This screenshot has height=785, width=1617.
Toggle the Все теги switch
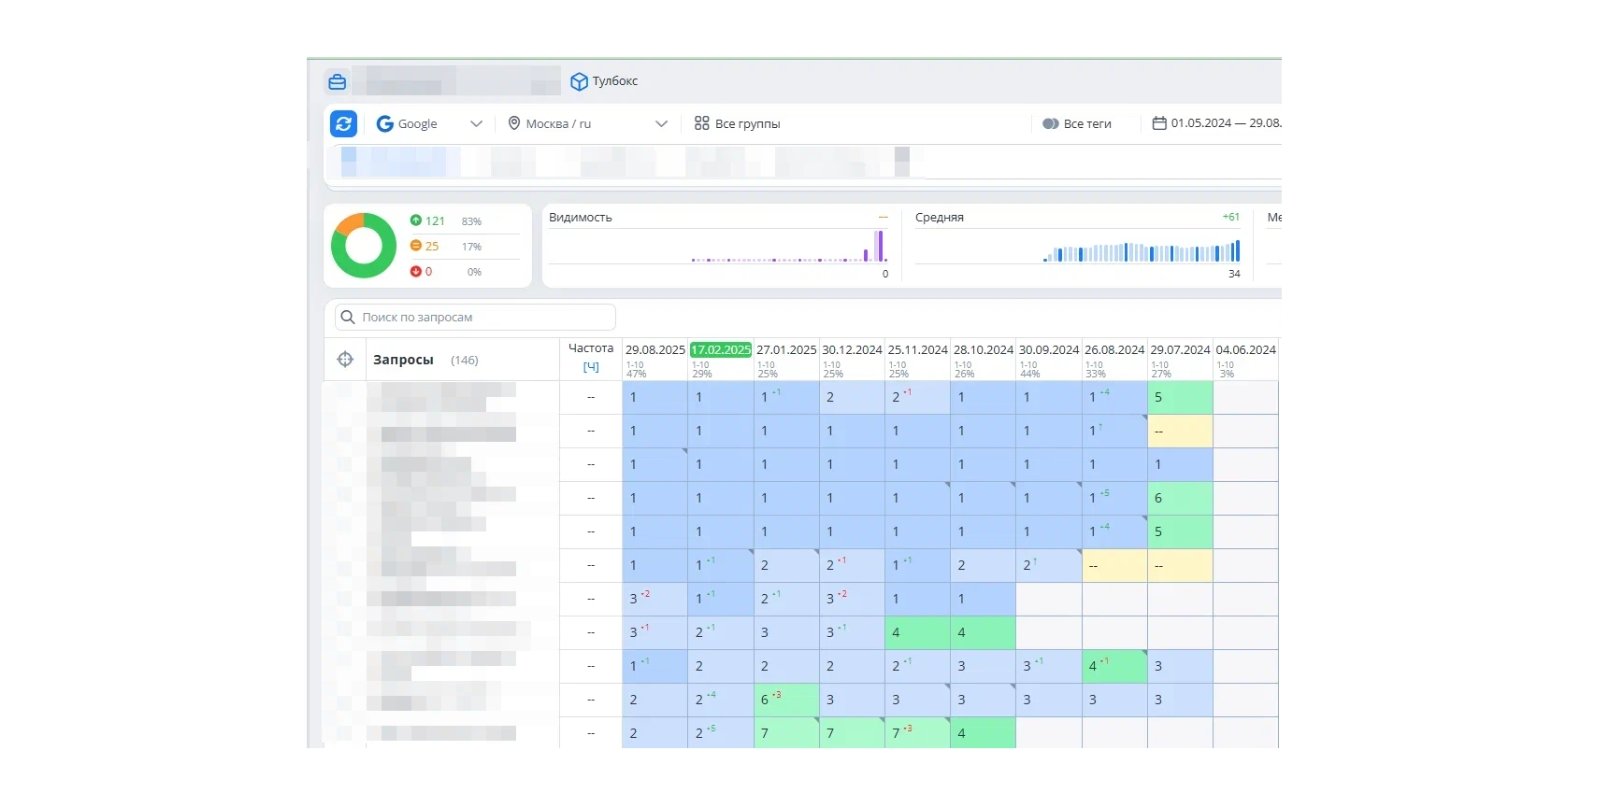coord(1050,124)
